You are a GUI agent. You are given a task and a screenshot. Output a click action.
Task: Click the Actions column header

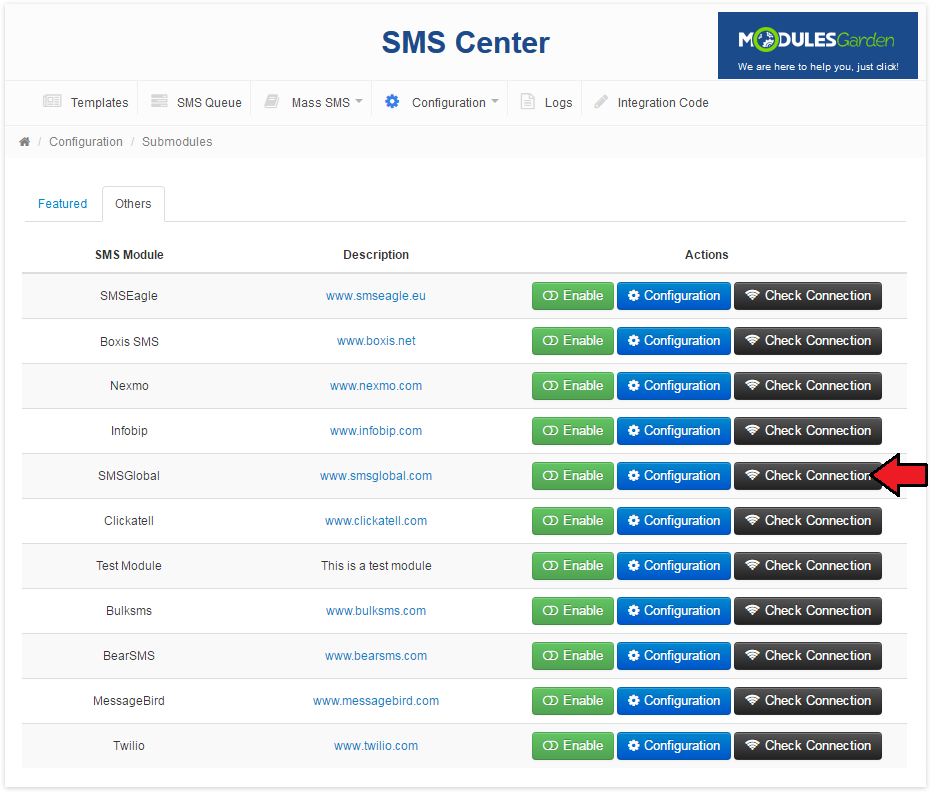point(706,255)
